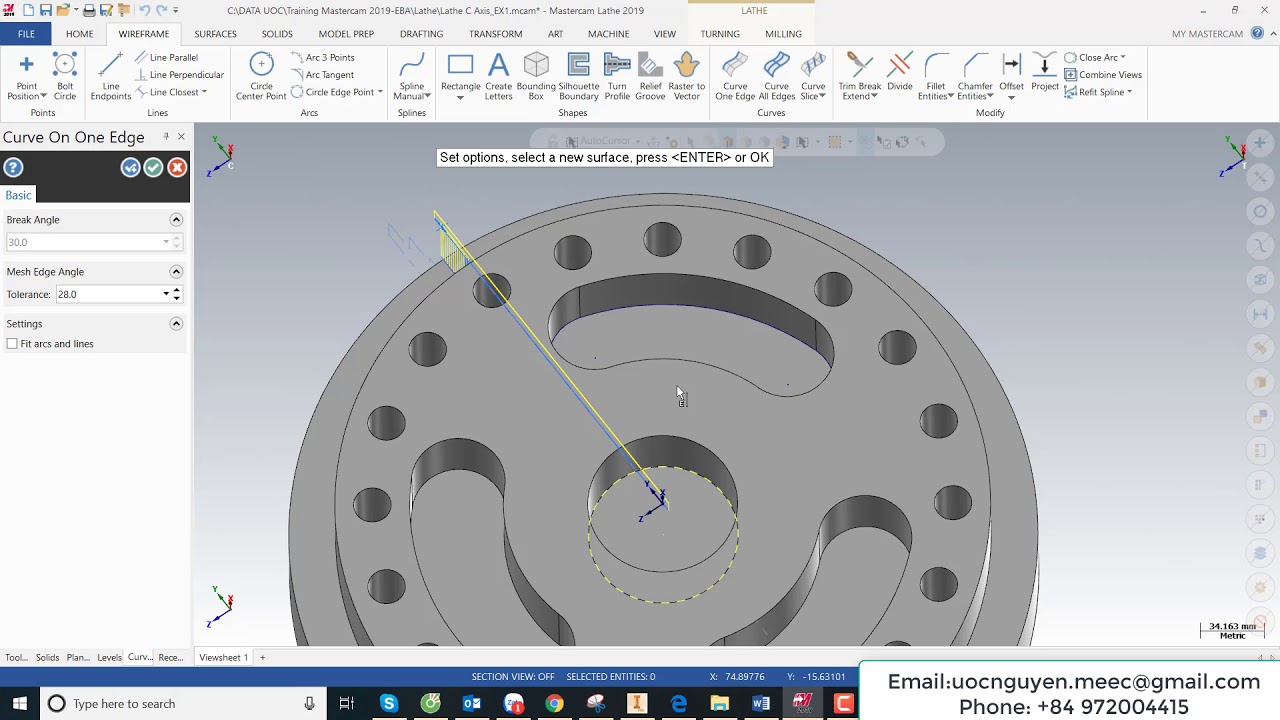Open the MILLING ribbon tab
The height and width of the screenshot is (720, 1280).
[783, 34]
